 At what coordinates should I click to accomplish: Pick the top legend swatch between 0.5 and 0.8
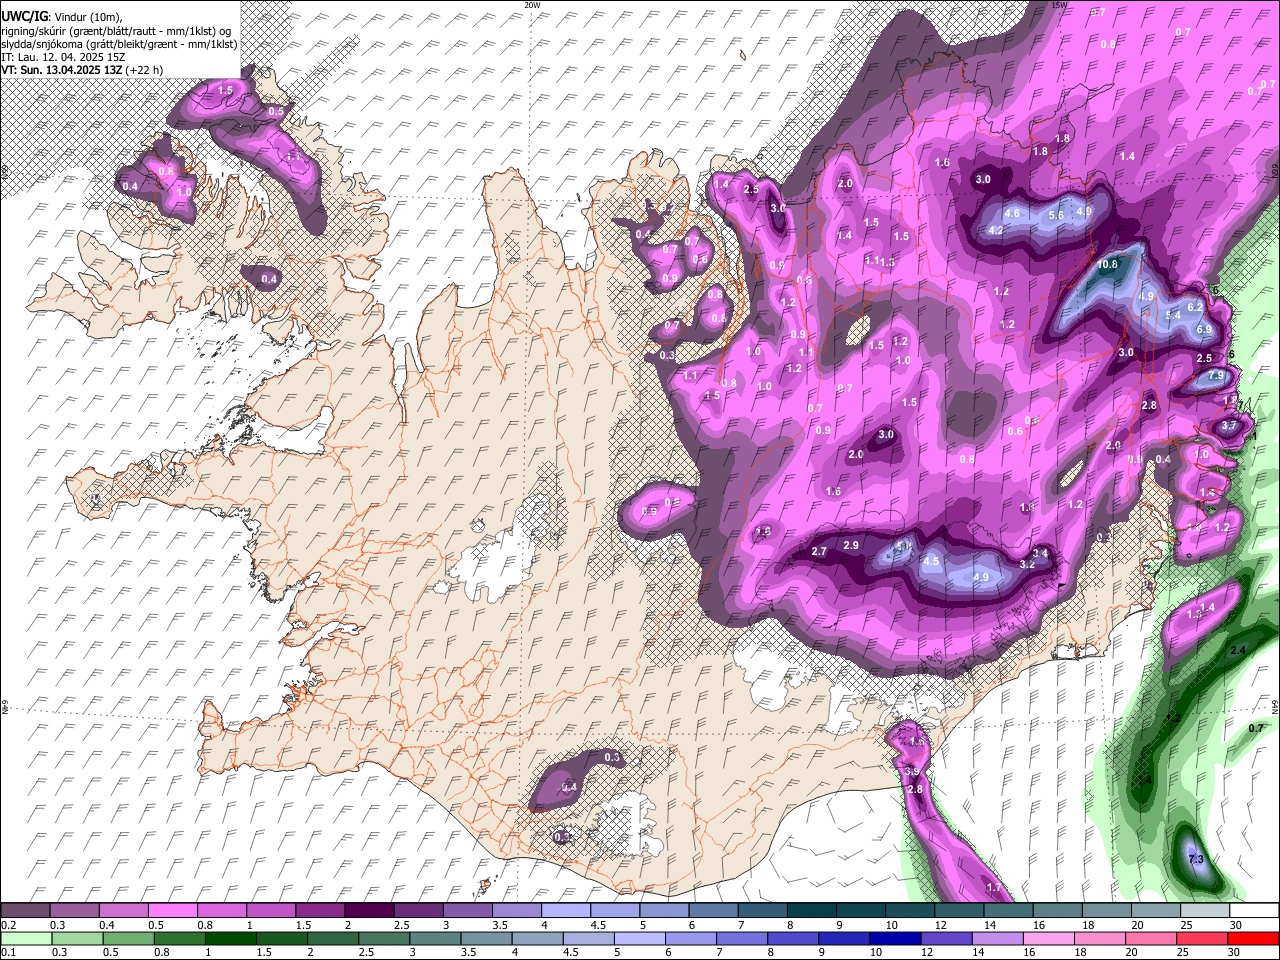173,910
